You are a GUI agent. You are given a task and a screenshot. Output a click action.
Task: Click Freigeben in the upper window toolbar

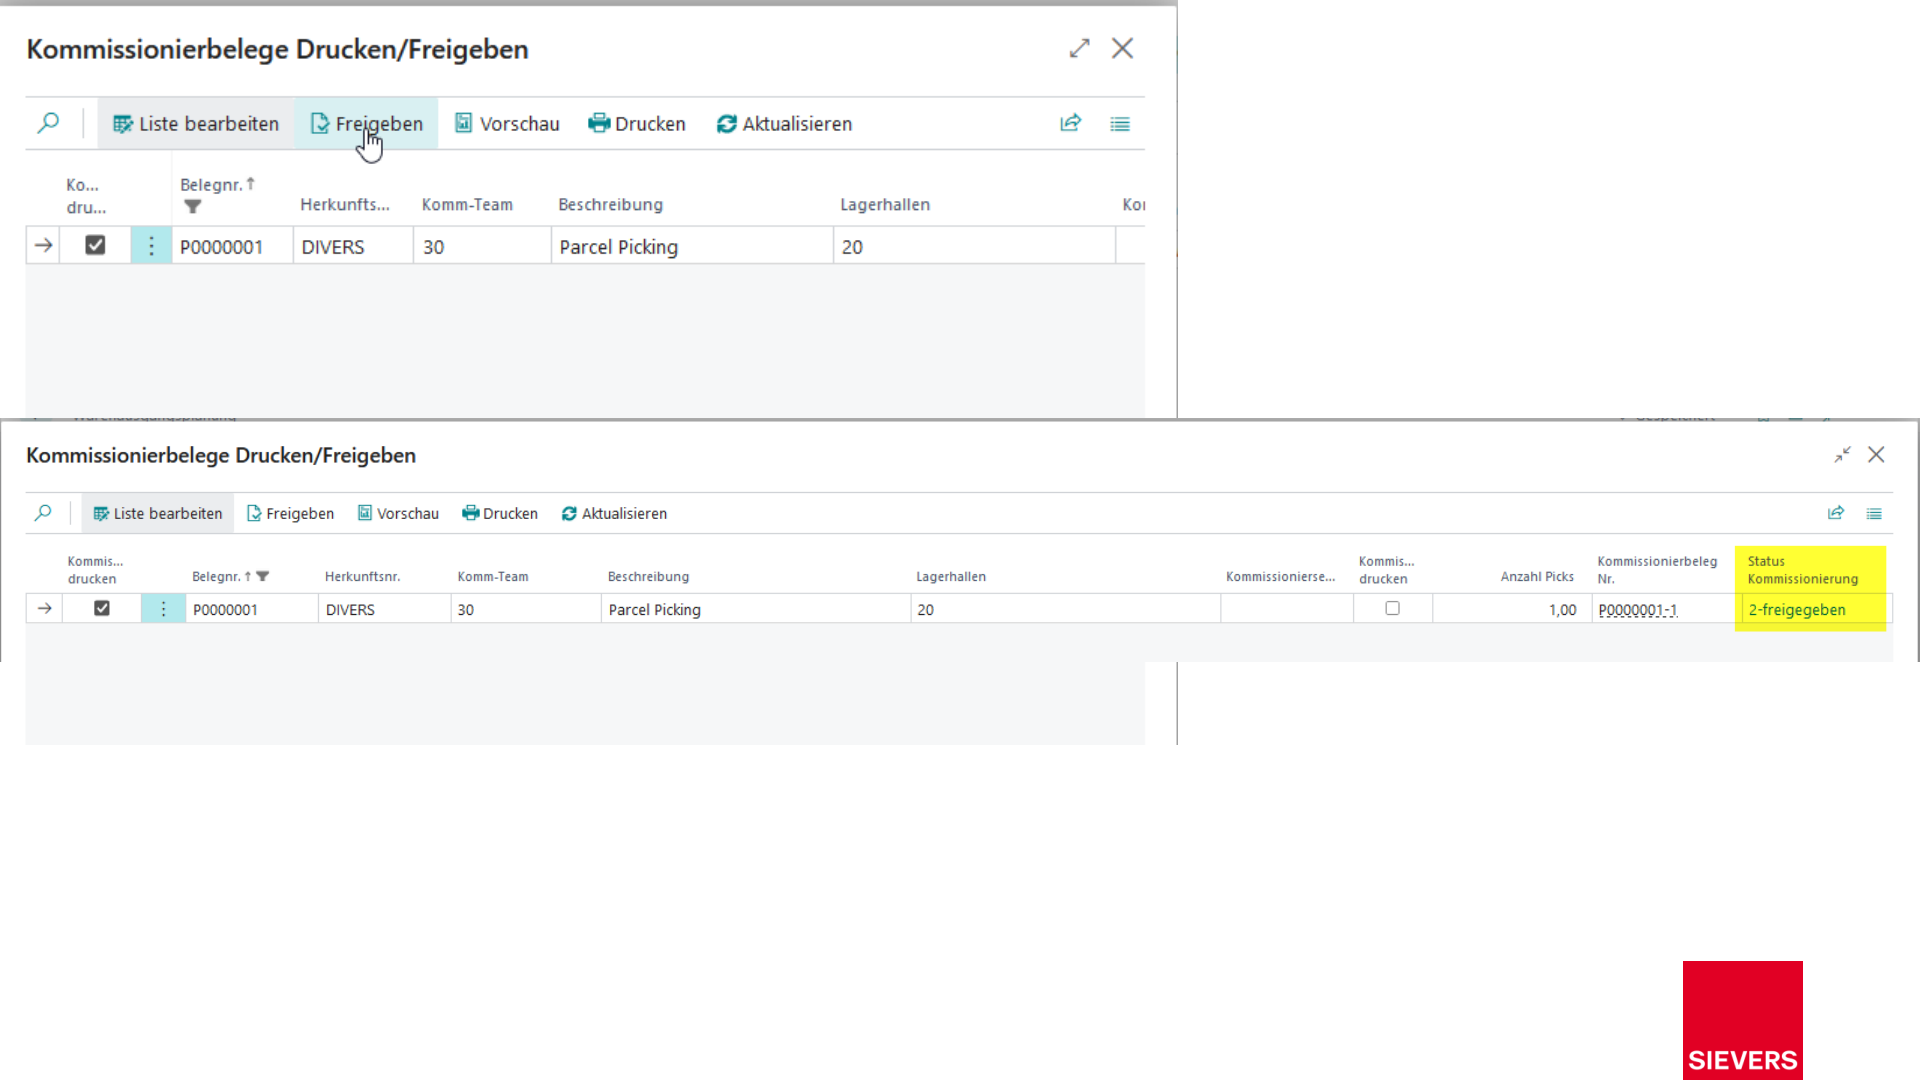coord(366,124)
